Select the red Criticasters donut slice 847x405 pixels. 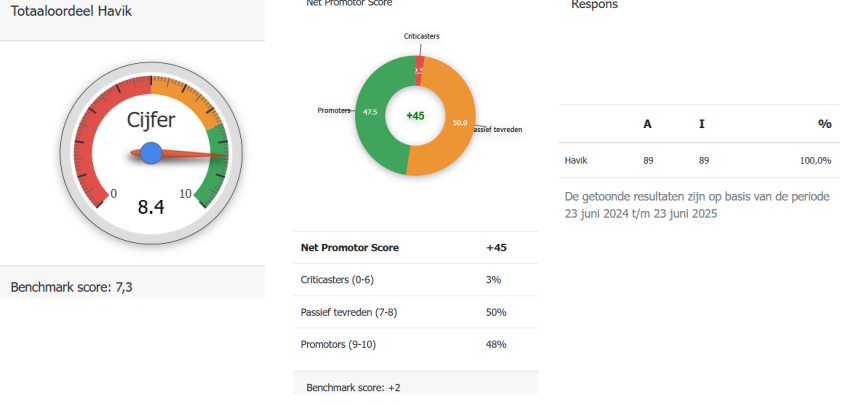419,65
